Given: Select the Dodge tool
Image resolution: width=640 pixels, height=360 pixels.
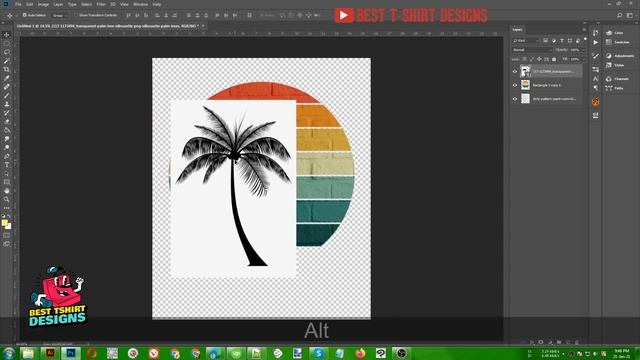Looking at the screenshot, I should pyautogui.click(x=7, y=147).
